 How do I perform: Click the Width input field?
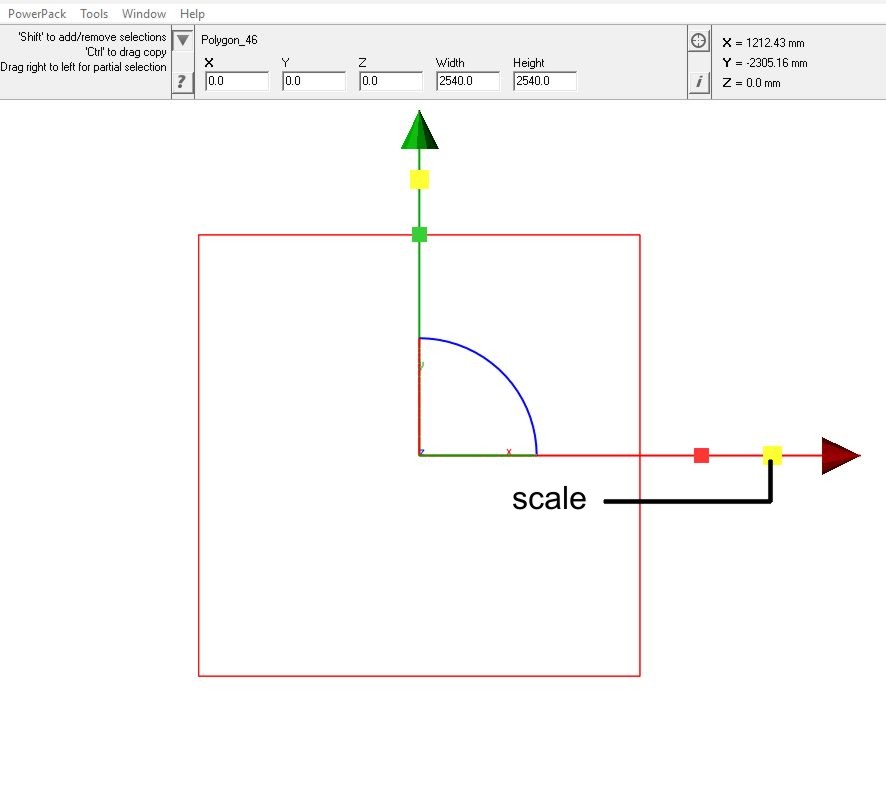[468, 82]
